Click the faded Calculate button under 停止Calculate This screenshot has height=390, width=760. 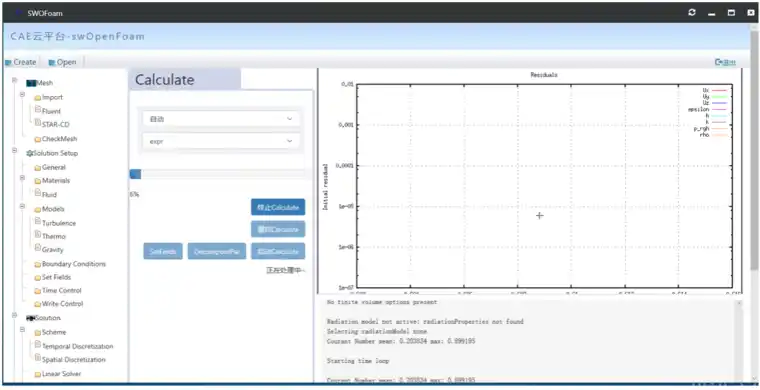[x=278, y=229]
